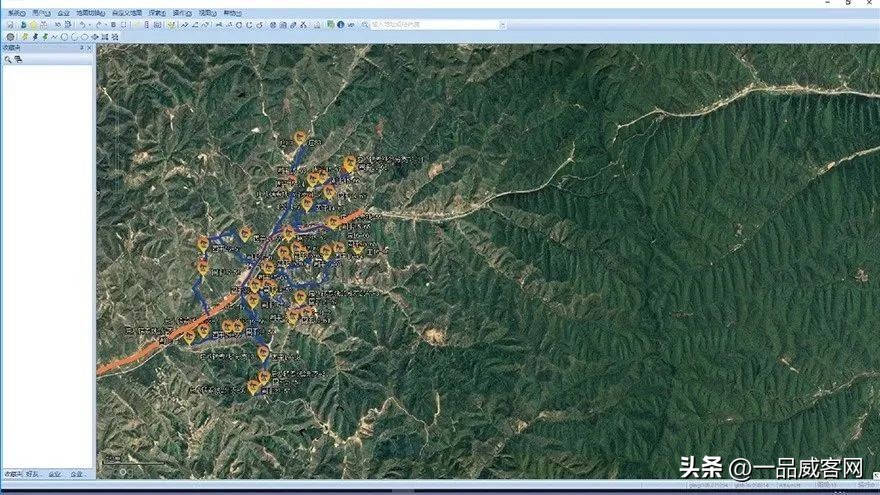880x495 pixels.
Task: Select the black pushpin marker tool
Action: [x=35, y=36]
